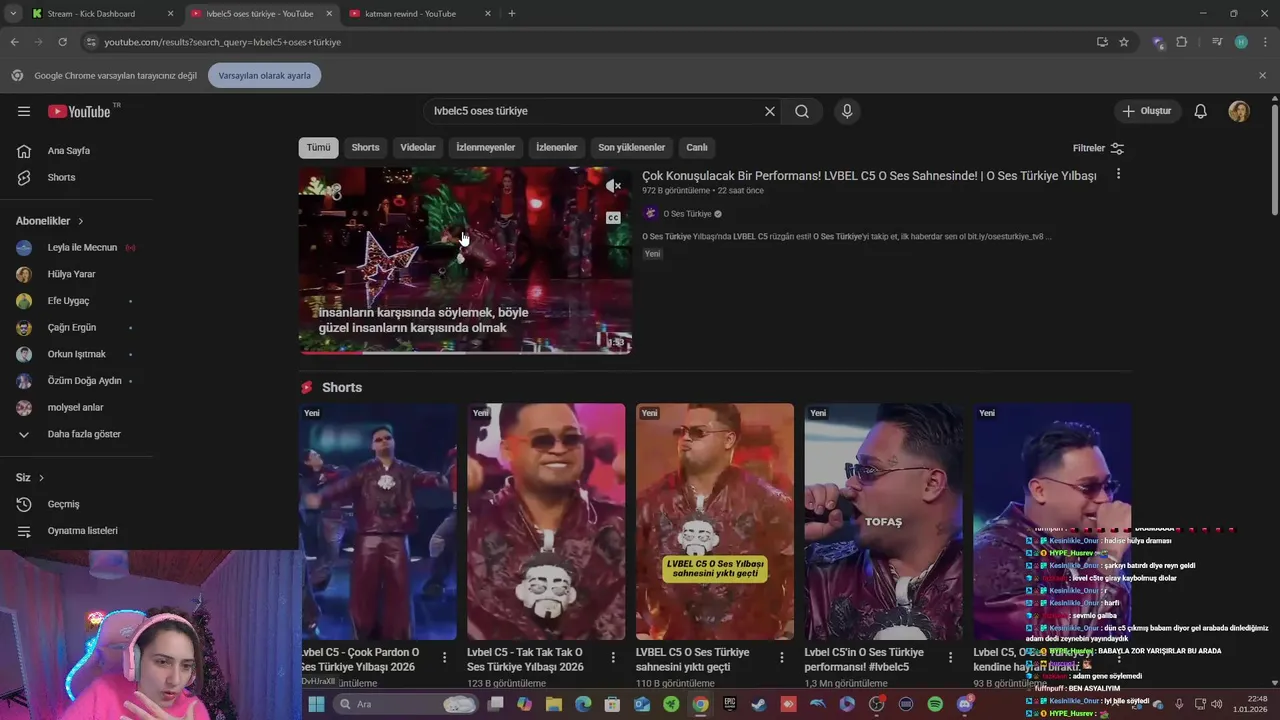Open Chrome tab search dropdown

pos(13,14)
